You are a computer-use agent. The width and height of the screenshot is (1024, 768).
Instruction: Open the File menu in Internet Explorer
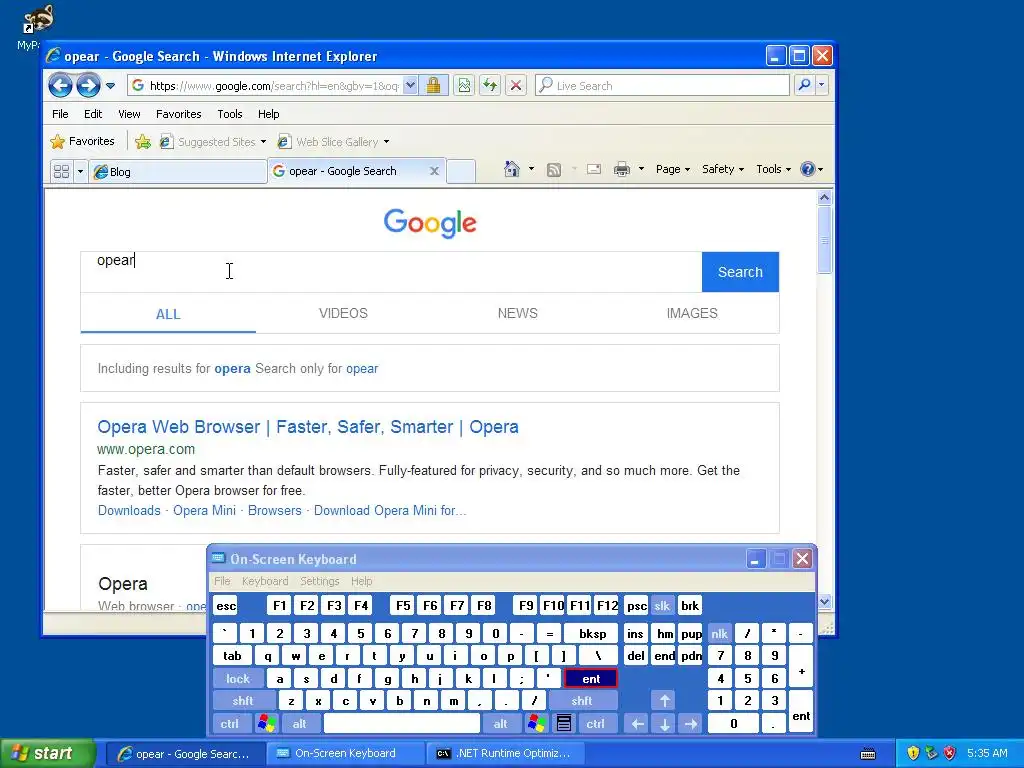coord(60,114)
